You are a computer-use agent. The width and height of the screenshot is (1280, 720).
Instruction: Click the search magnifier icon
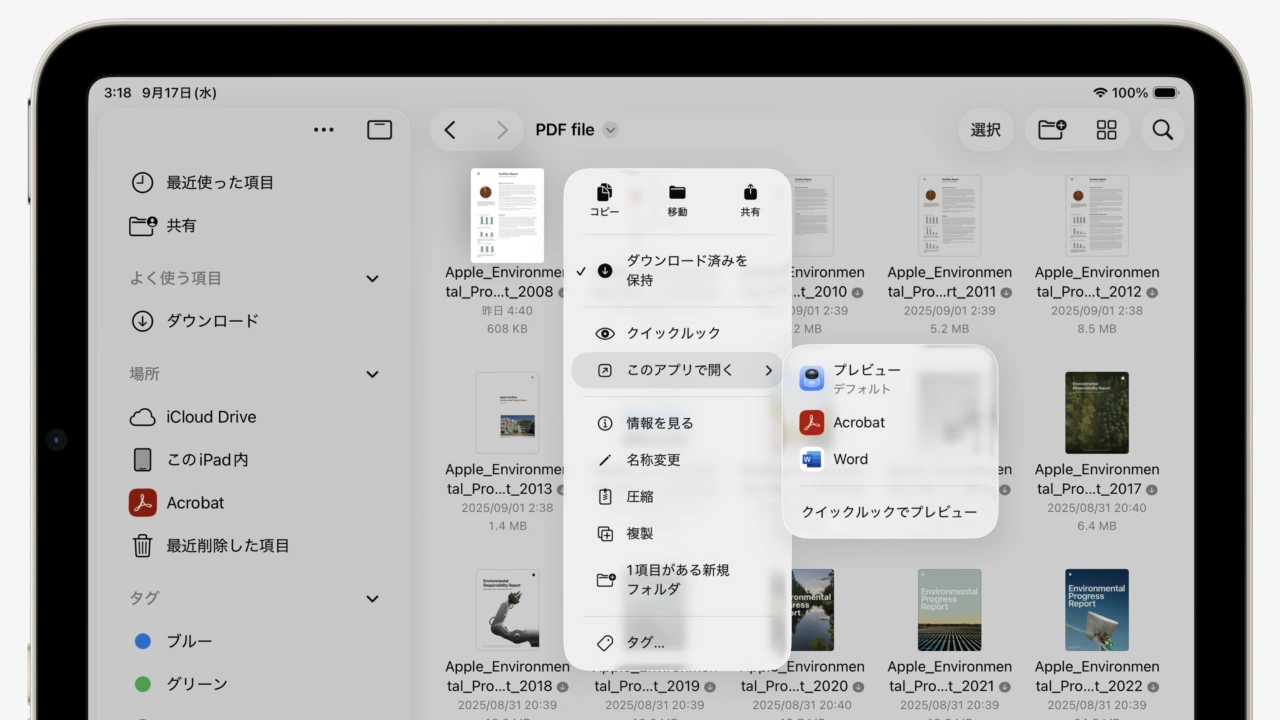click(1162, 130)
